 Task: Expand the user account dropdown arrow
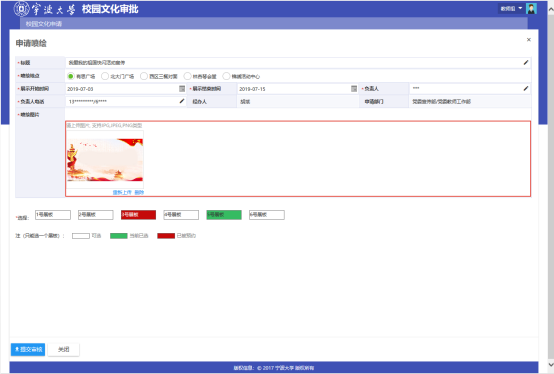click(x=520, y=8)
